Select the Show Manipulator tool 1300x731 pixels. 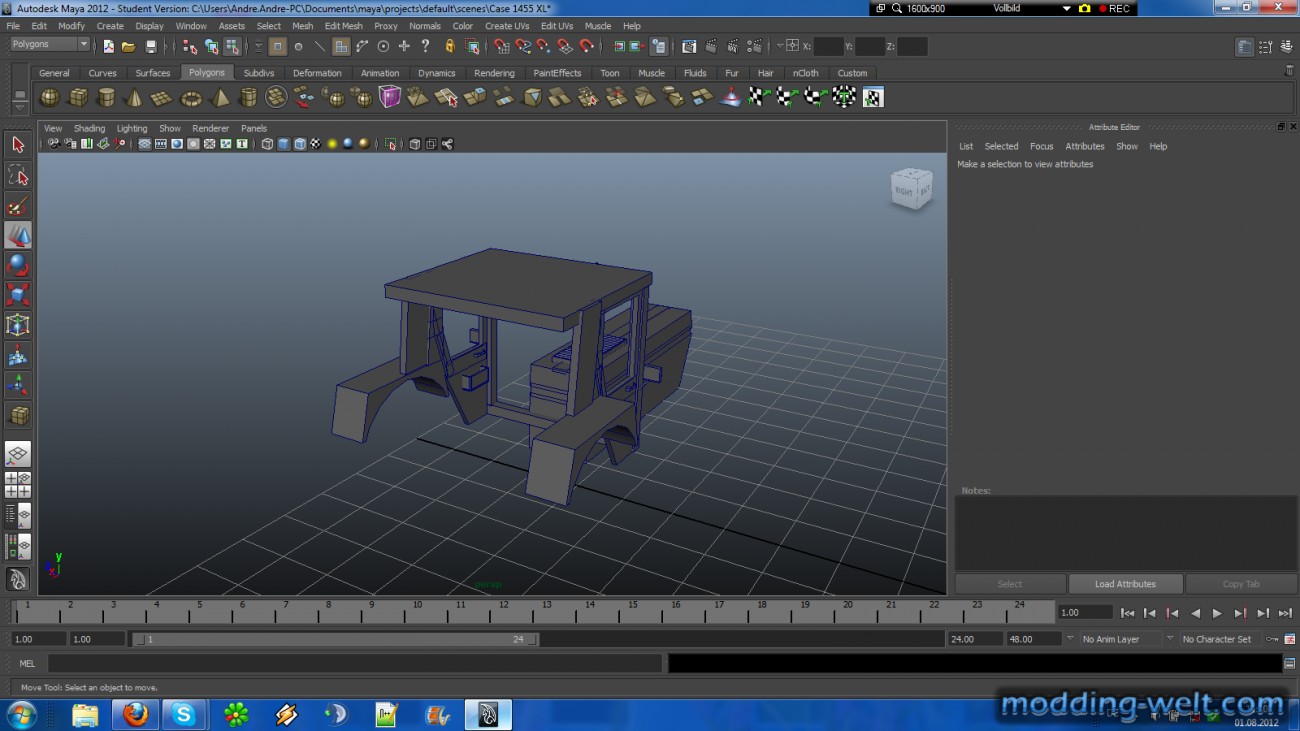(18, 385)
